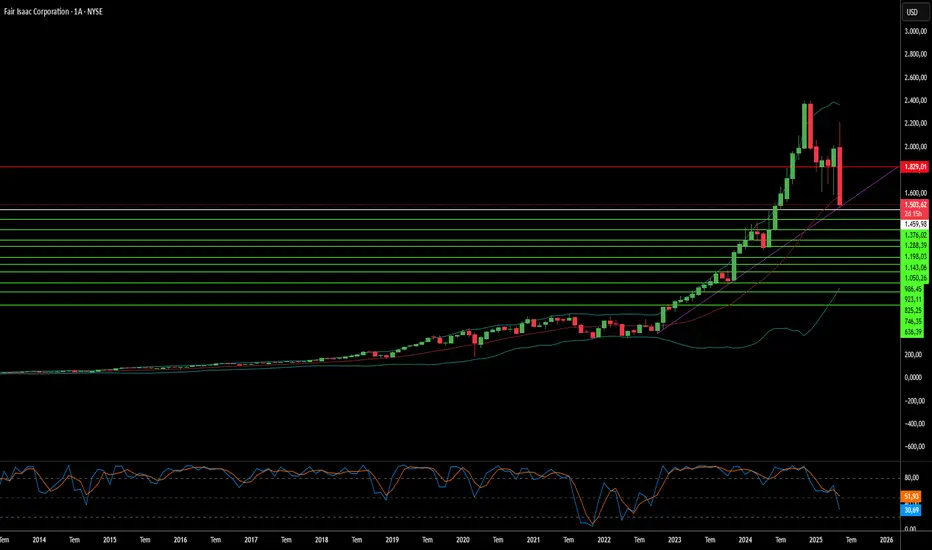The width and height of the screenshot is (932, 550).
Task: Click the 2022 label on time axis
Action: point(604,540)
